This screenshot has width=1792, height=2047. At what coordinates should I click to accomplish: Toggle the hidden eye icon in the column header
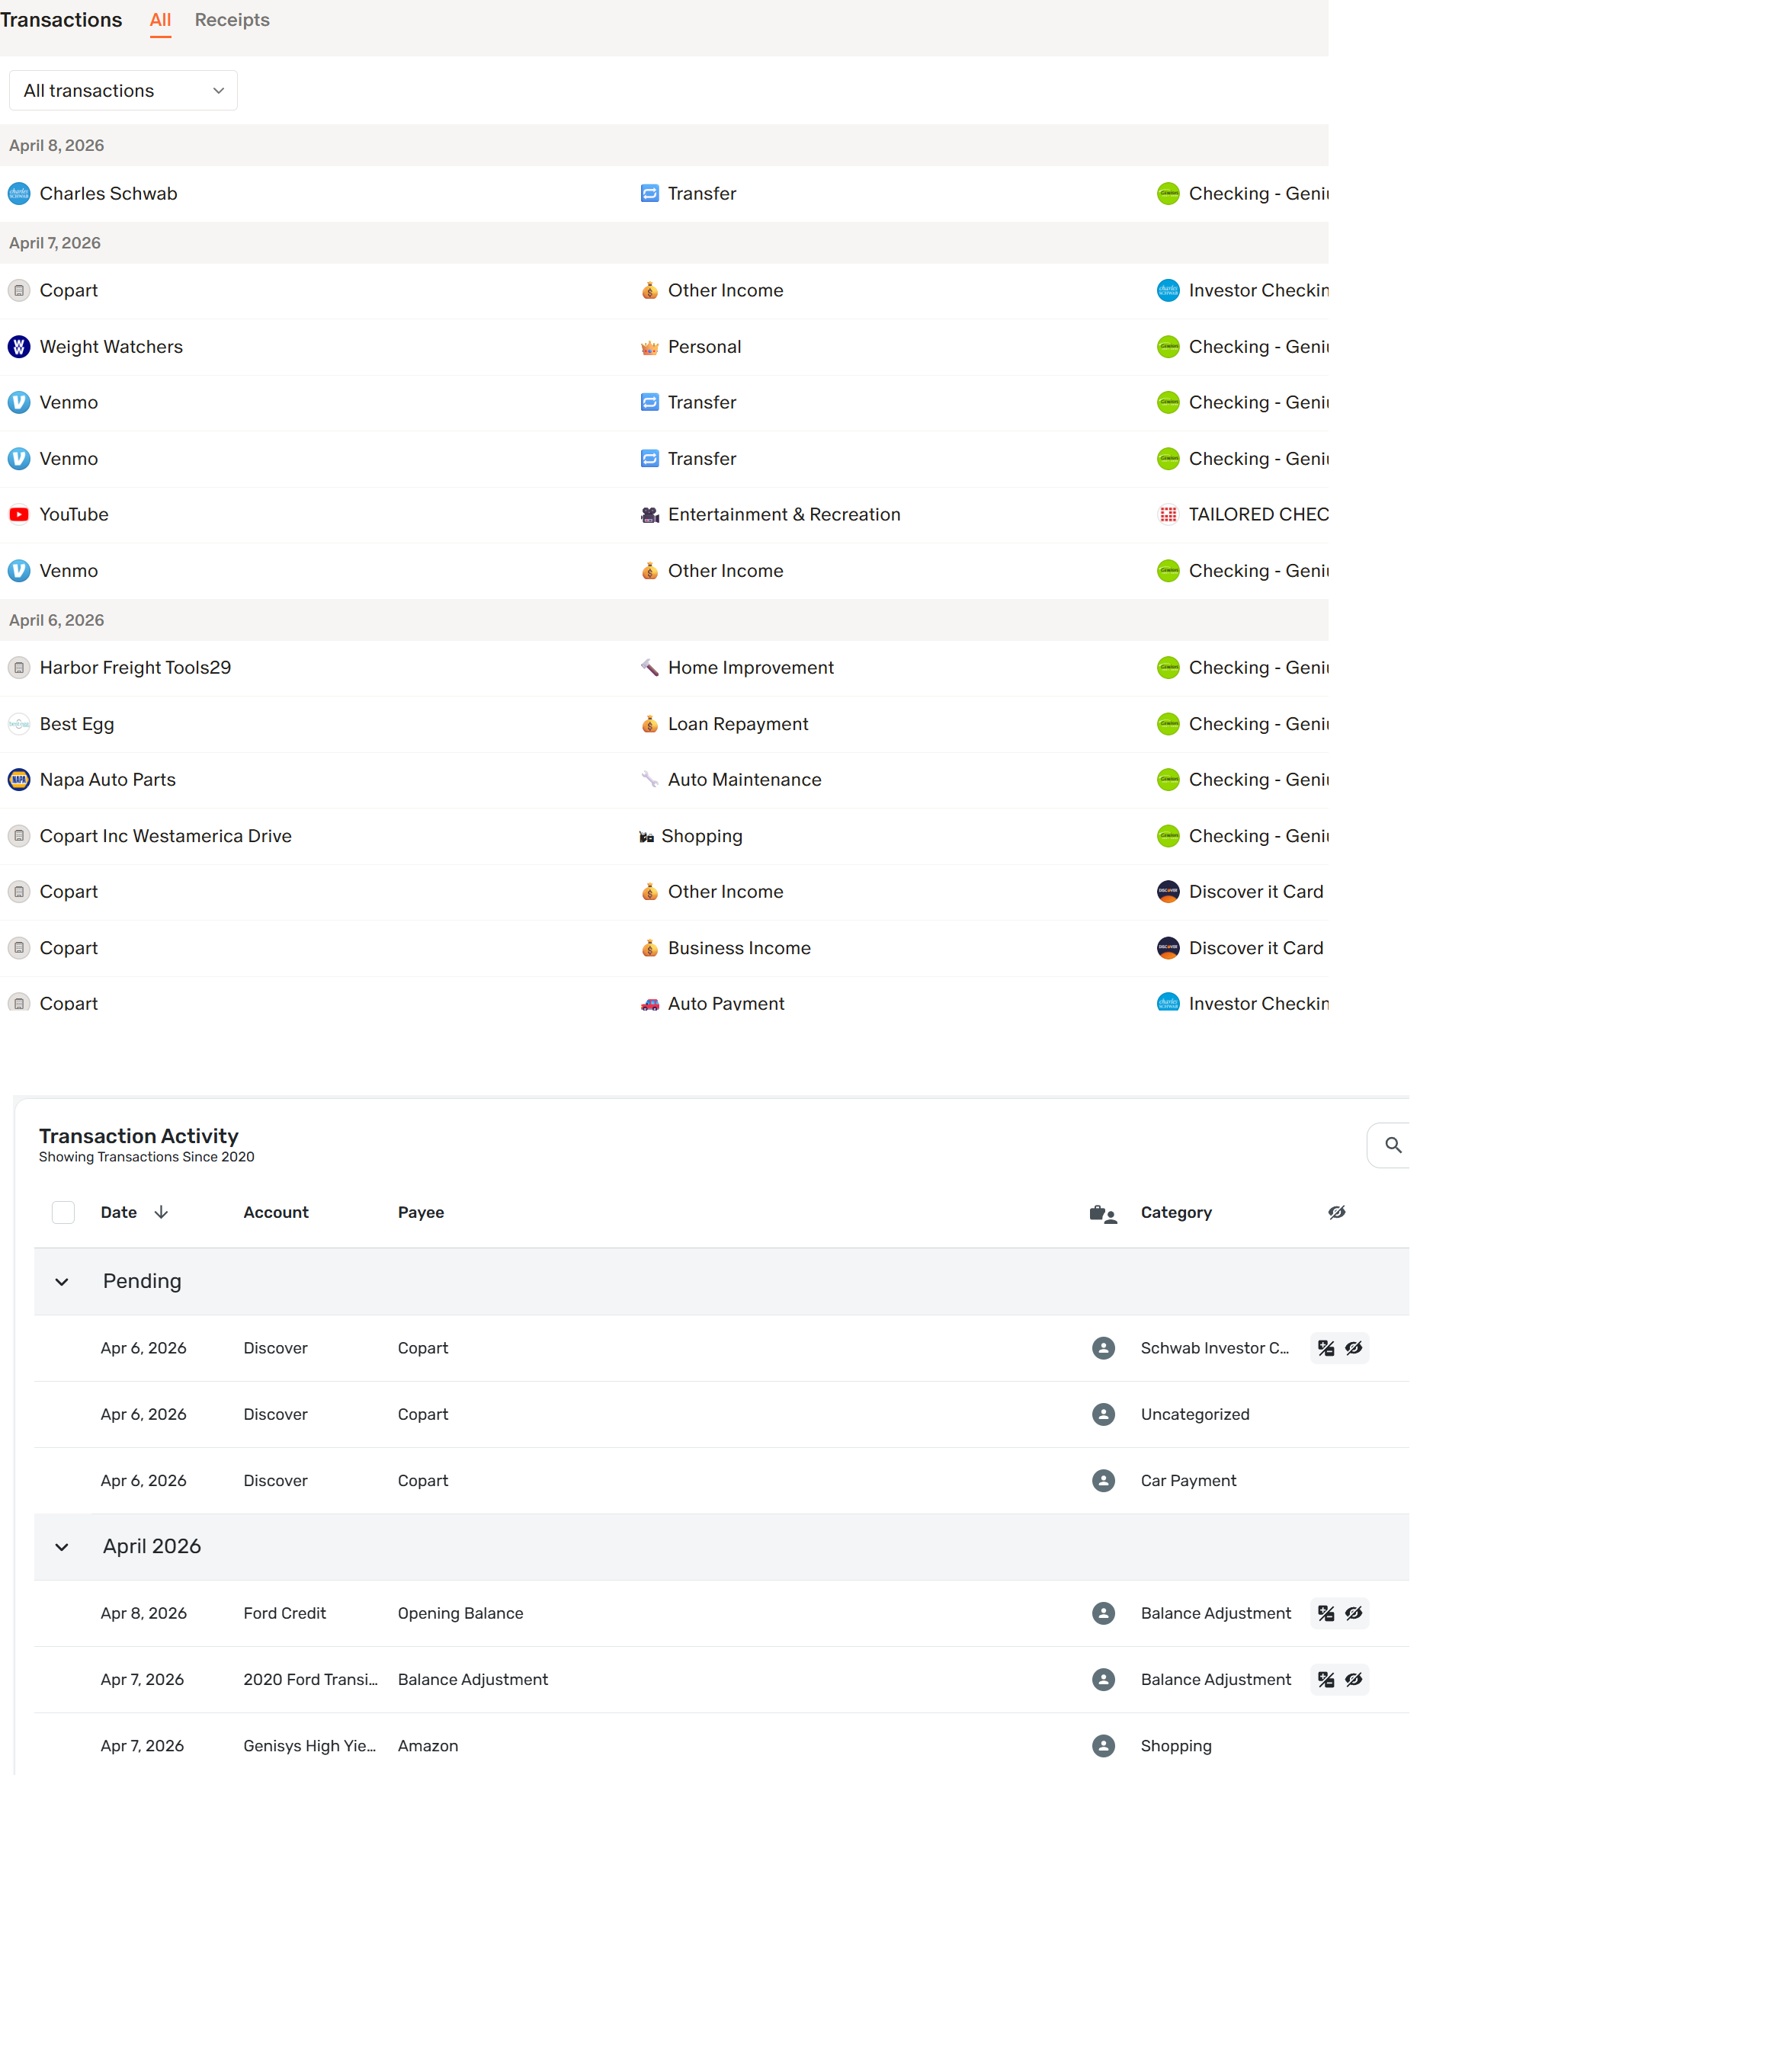[x=1336, y=1212]
